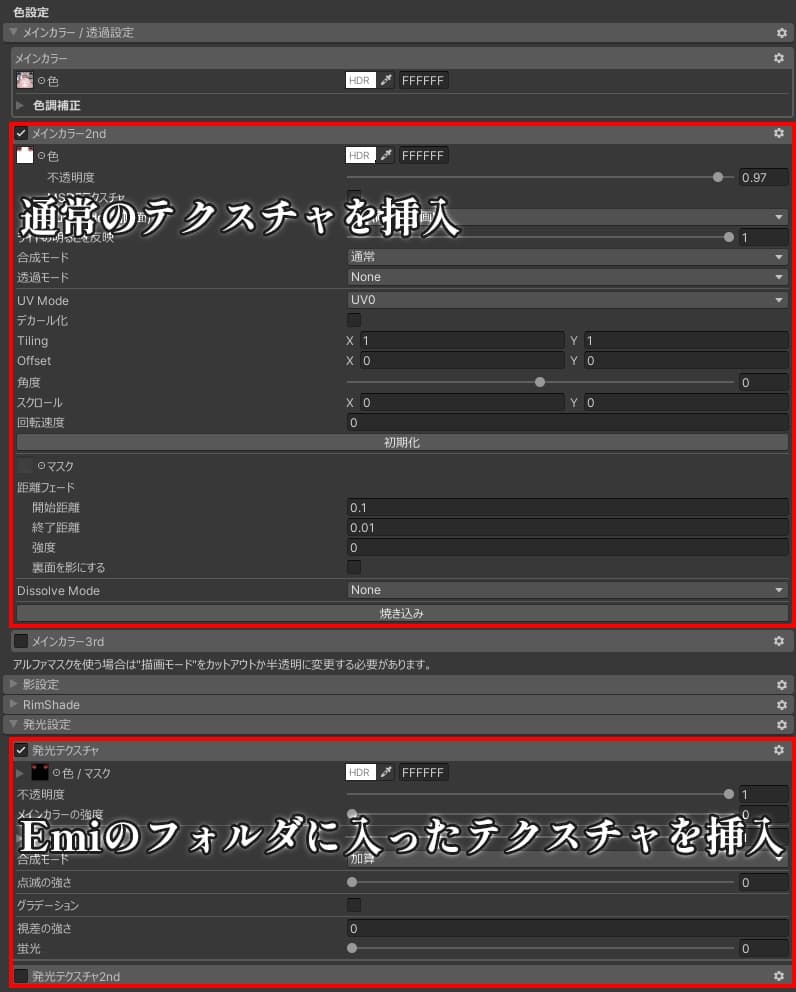This screenshot has height=992, width=796.
Task: Open the 発光テクスチャ HDR color swatch
Action: coord(361,772)
